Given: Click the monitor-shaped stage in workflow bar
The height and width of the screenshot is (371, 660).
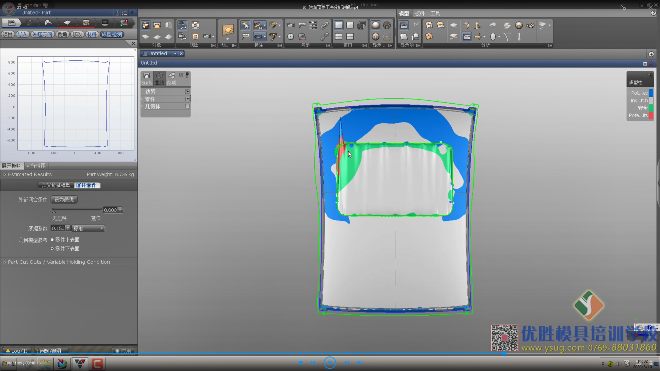Looking at the screenshot, I should pyautogui.click(x=104, y=23).
